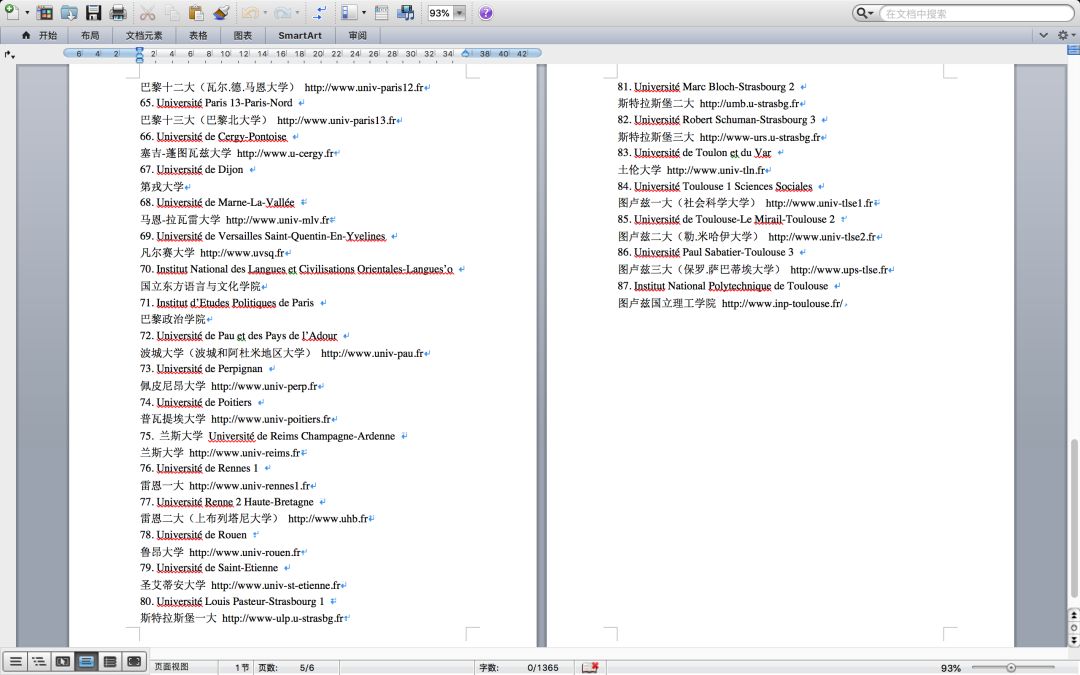Screen dimensions: 1080x675
Task: Click text "83. Université de Toulon et du Var"
Action: pos(694,153)
